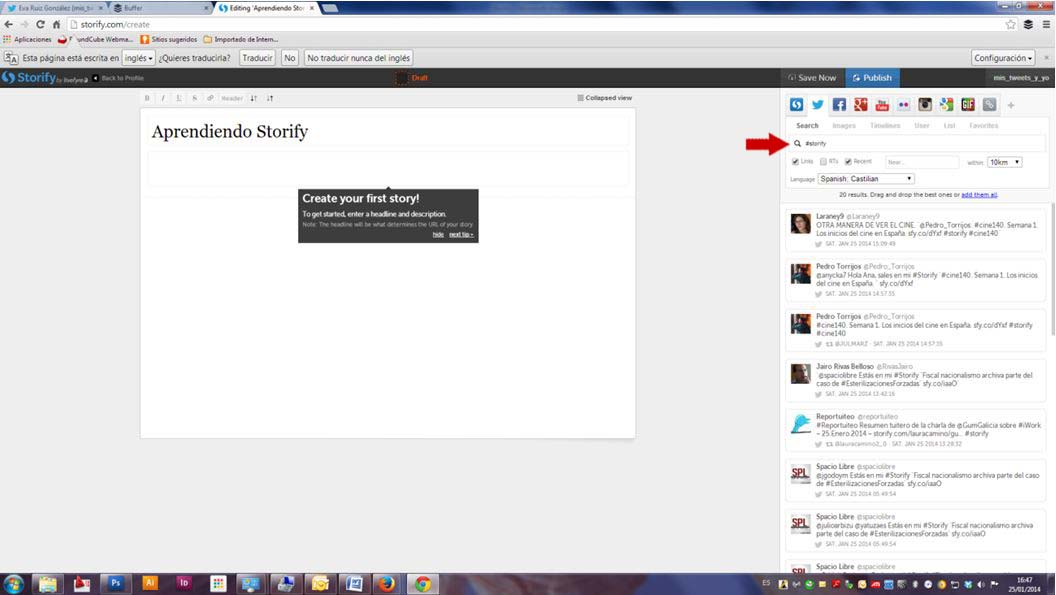Switch to the Flickr source icon
This screenshot has height=595, width=1056.
[x=904, y=104]
